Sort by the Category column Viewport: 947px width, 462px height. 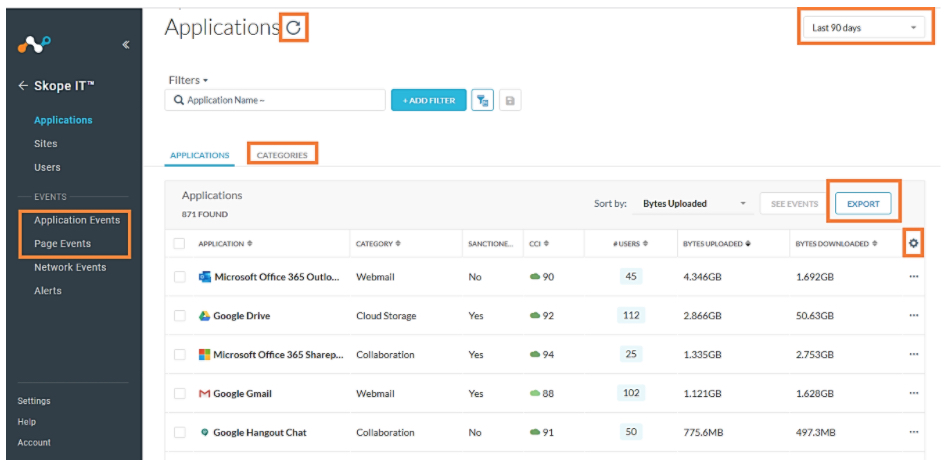[x=379, y=243]
